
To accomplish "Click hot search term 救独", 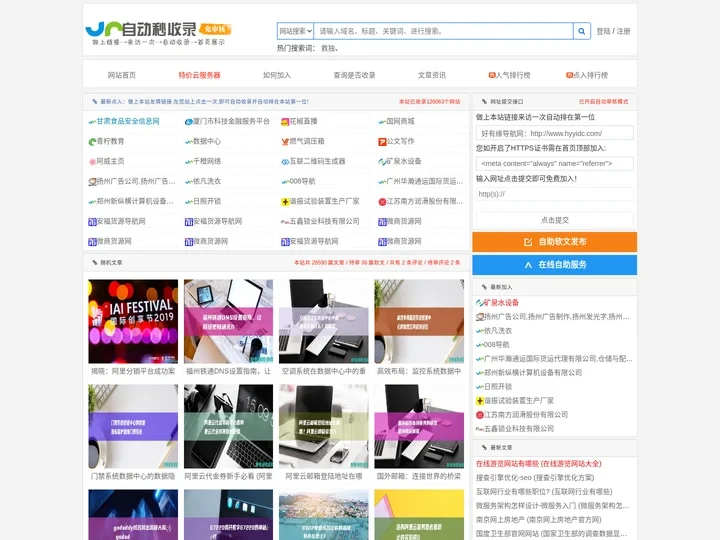I will point(329,48).
